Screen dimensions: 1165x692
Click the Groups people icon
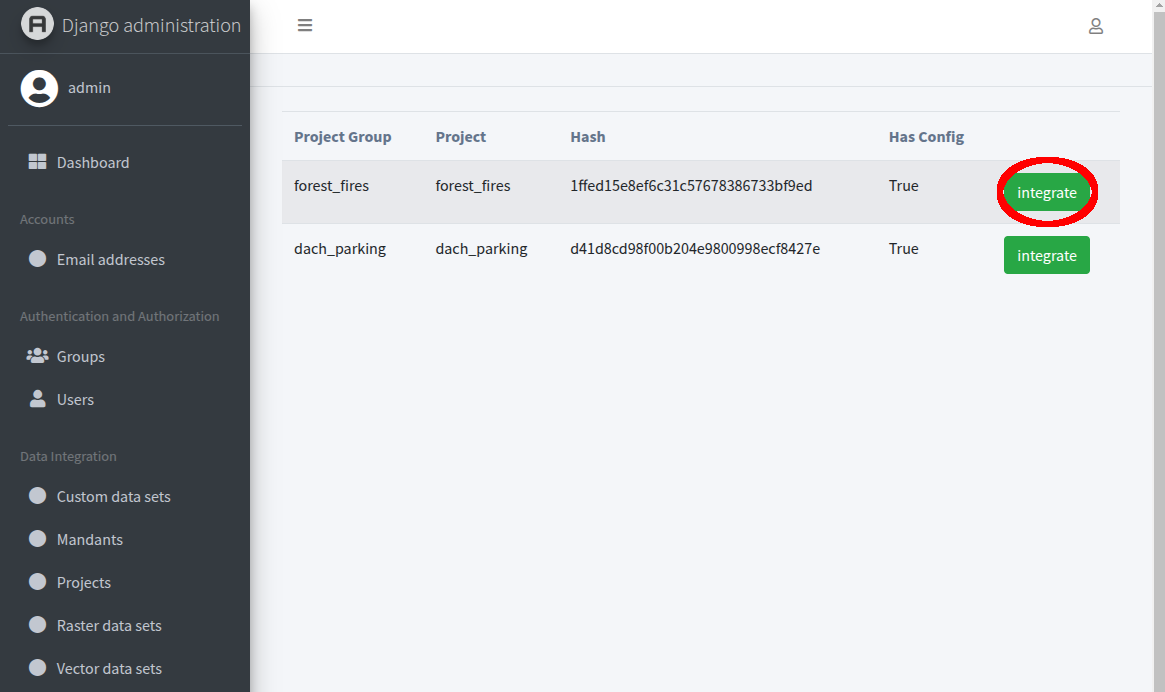[x=37, y=356]
